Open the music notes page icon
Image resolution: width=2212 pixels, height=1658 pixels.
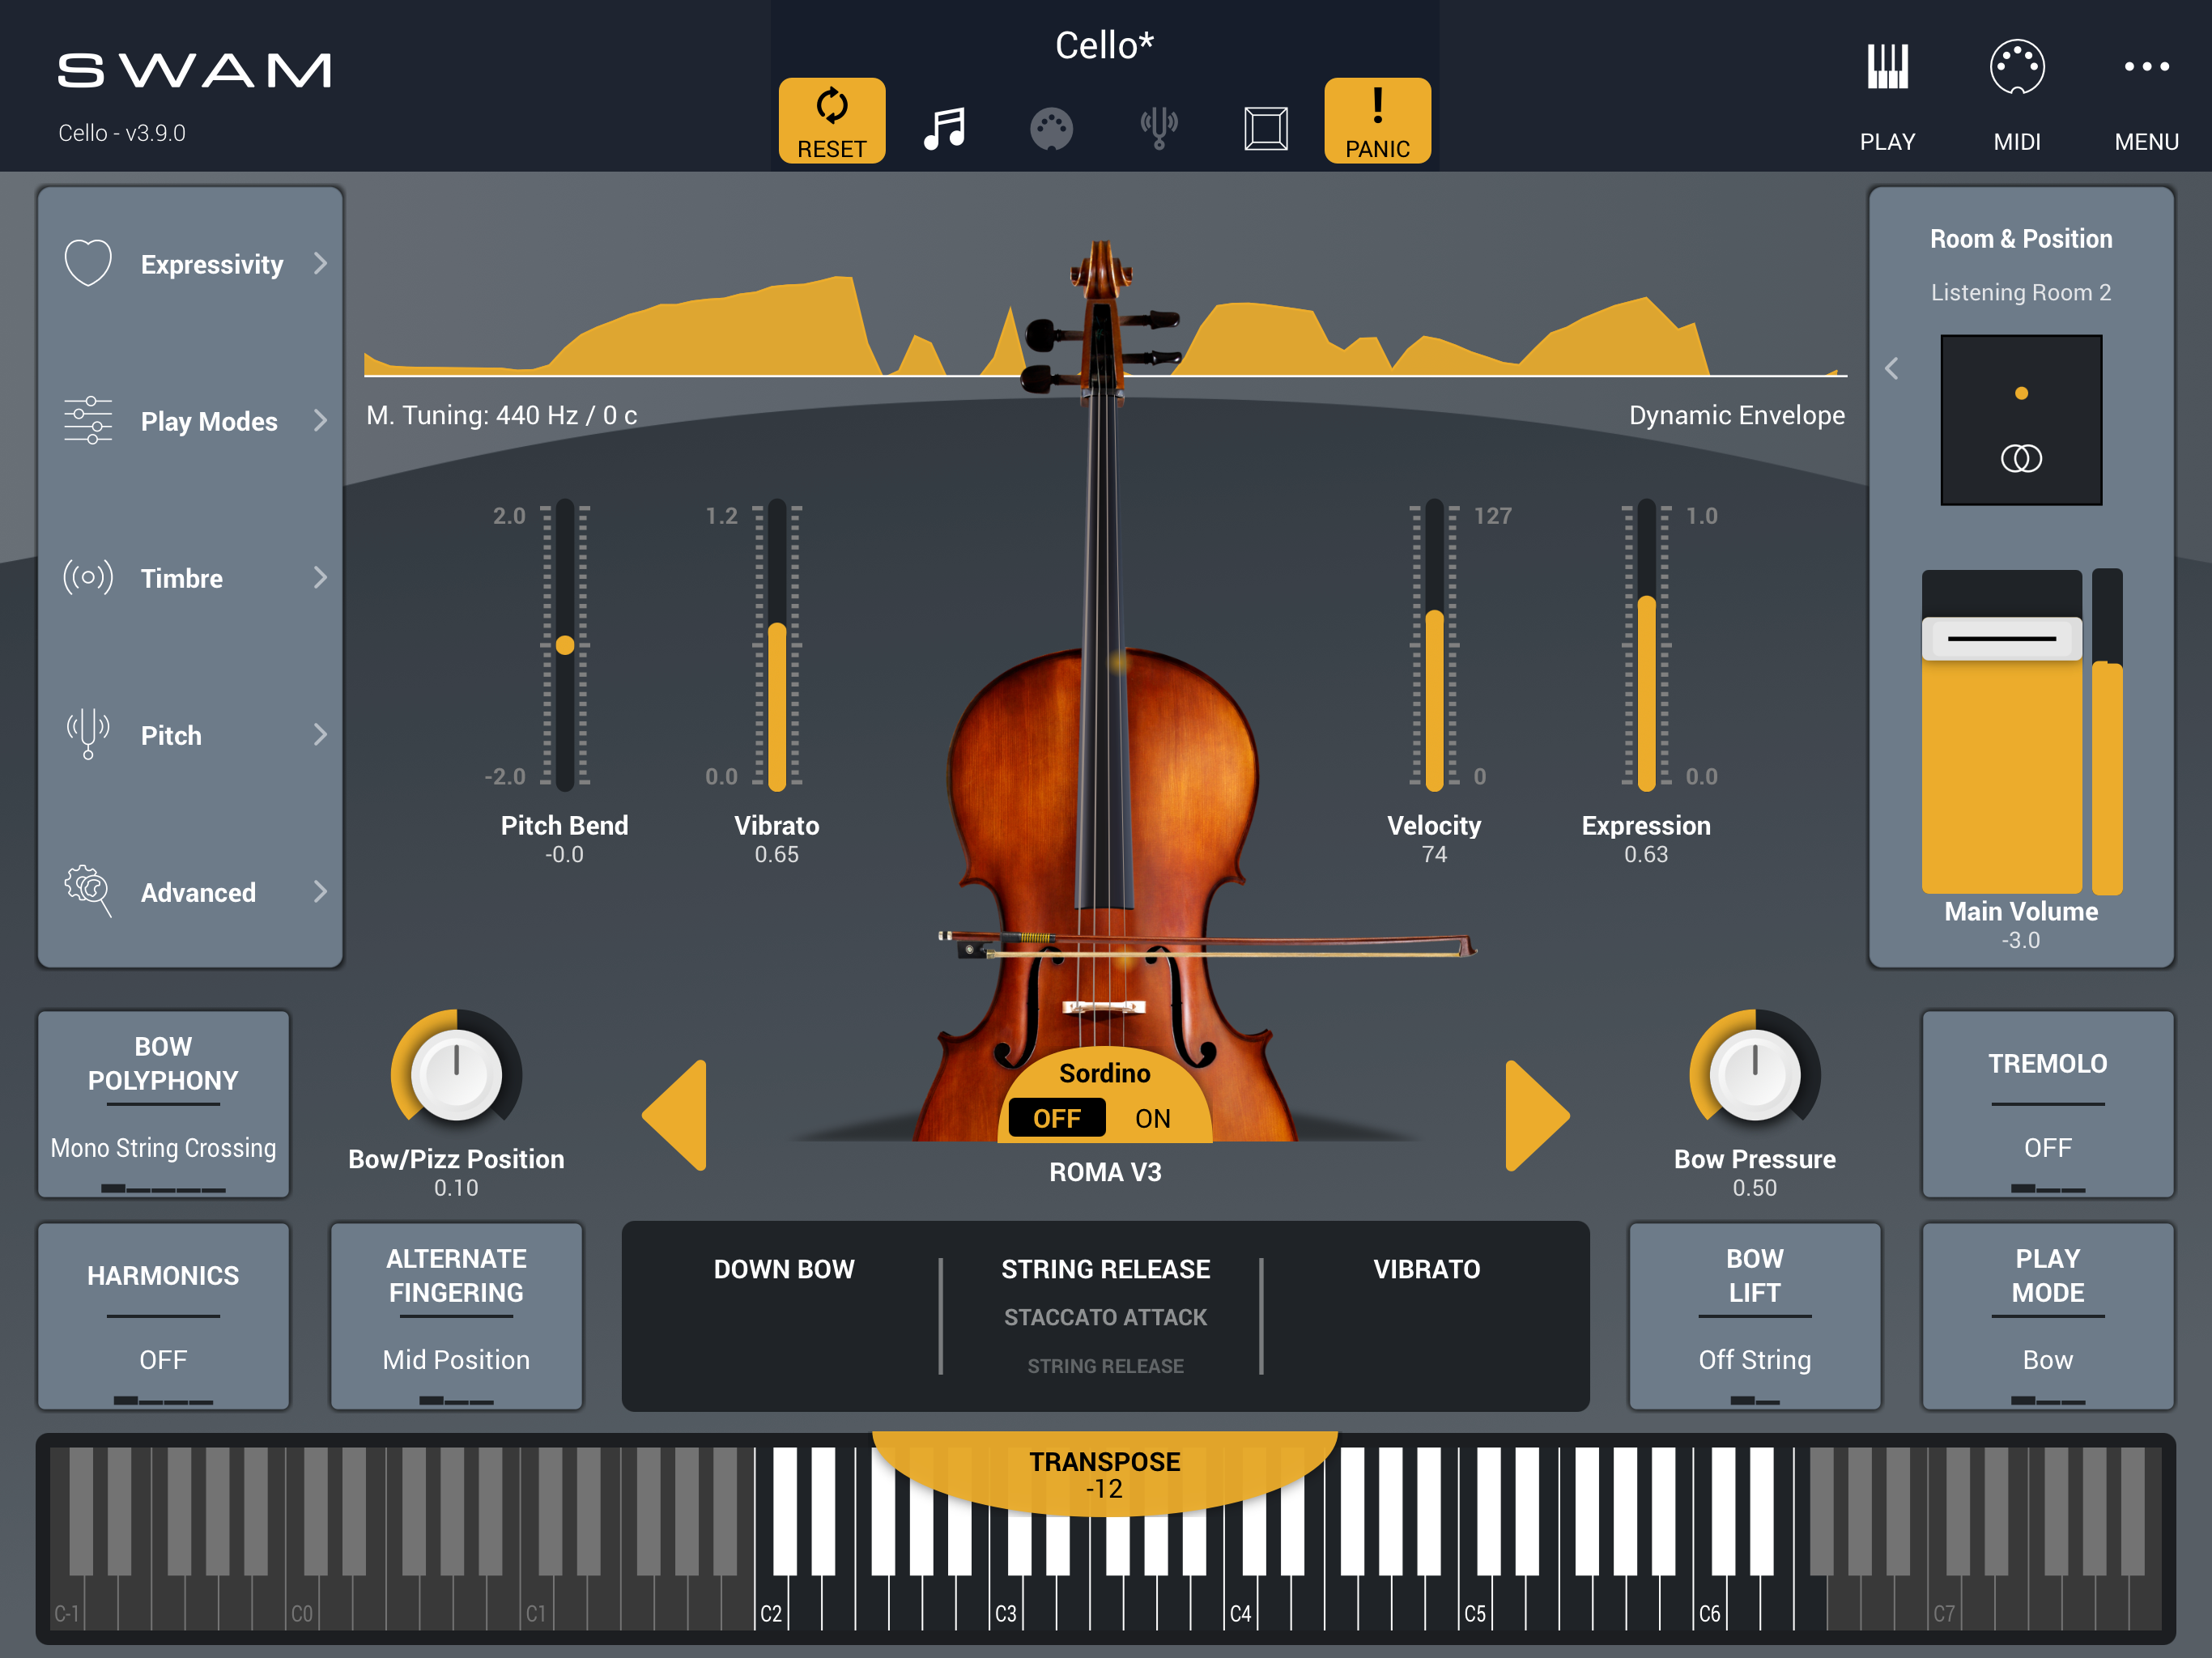coord(944,128)
